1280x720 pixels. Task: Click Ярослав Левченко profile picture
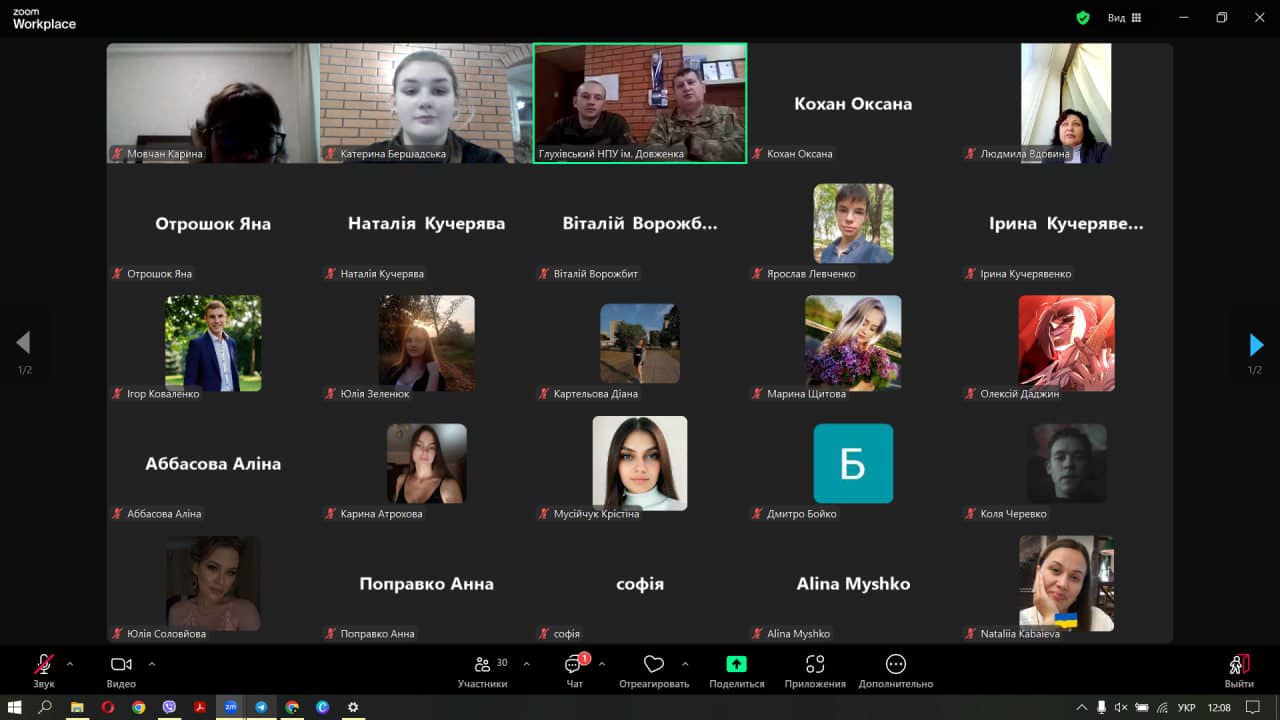[x=853, y=223]
